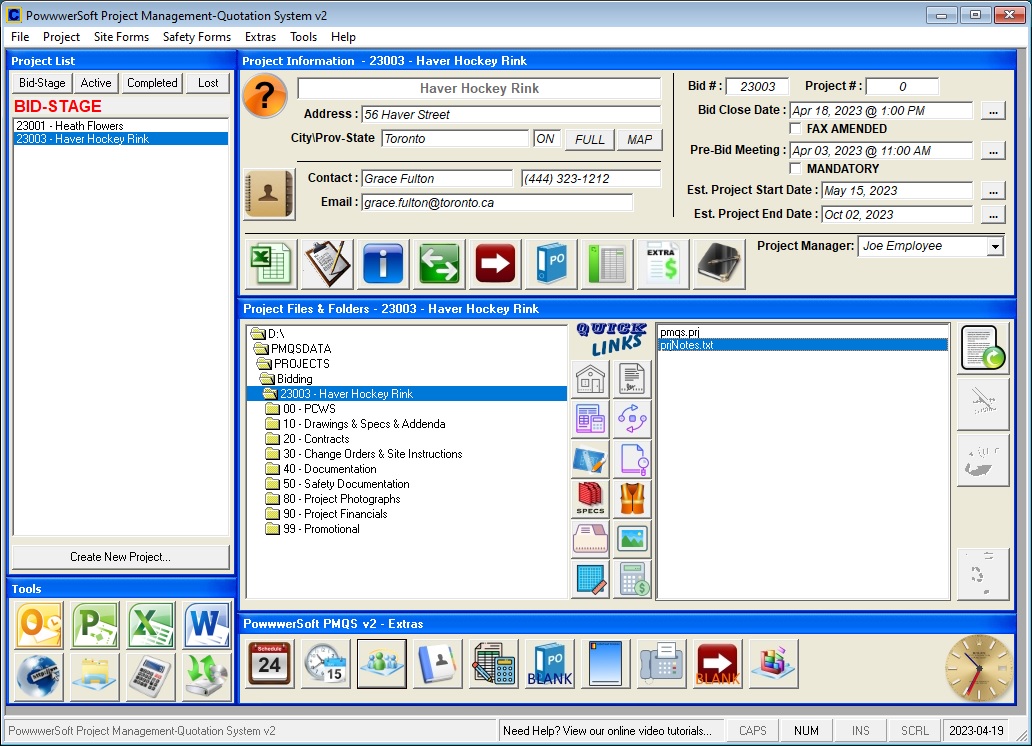
Task: Click the orange question mark icon
Action: [x=266, y=98]
